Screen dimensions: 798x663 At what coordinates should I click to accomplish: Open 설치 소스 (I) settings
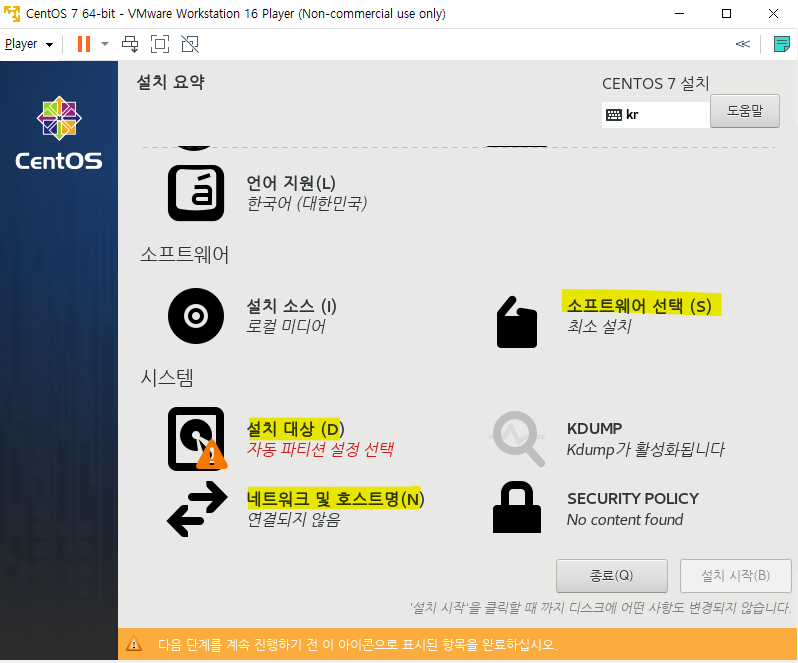[x=292, y=306]
